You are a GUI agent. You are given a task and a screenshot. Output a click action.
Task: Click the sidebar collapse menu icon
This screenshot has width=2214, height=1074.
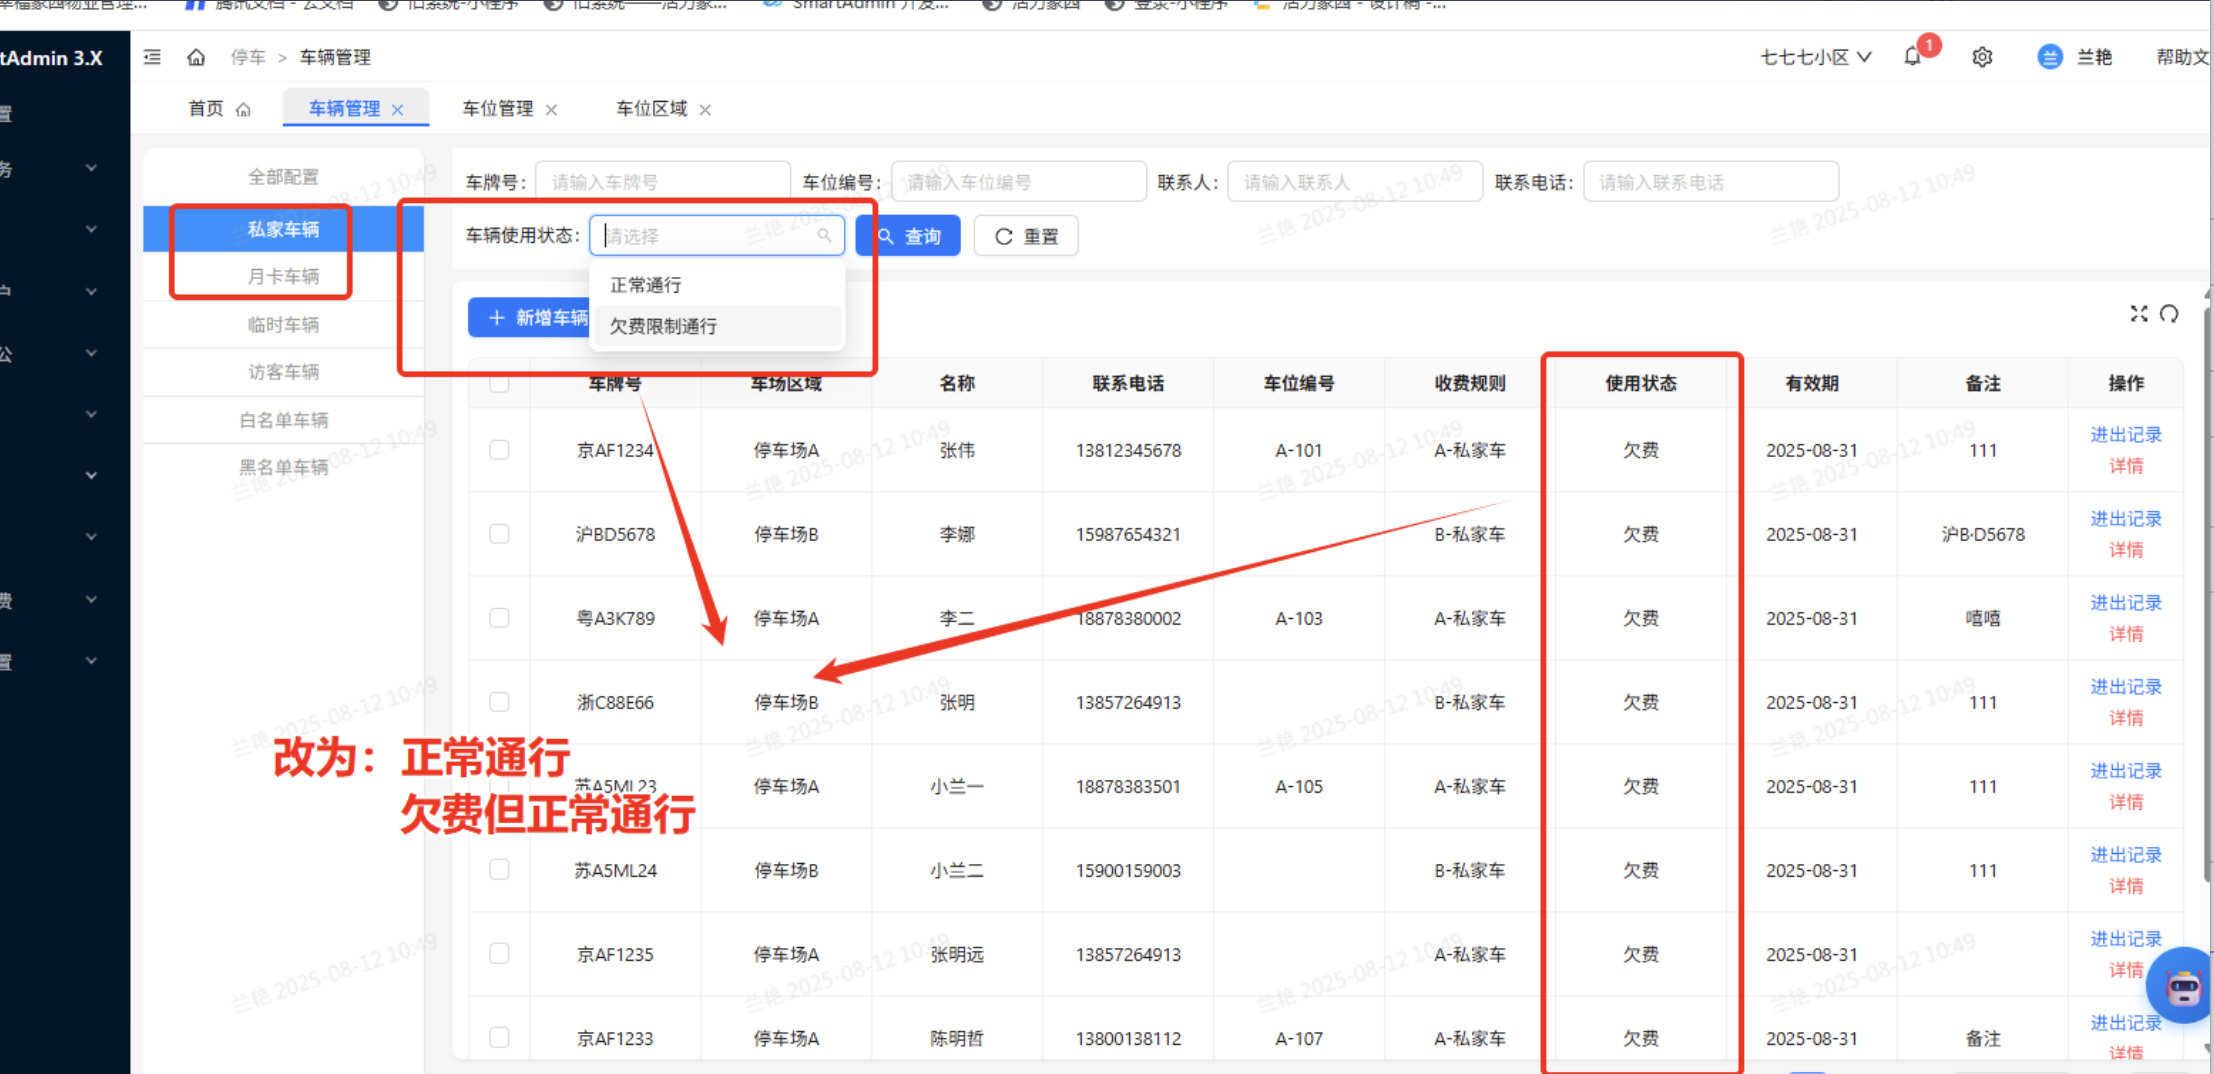click(x=152, y=57)
